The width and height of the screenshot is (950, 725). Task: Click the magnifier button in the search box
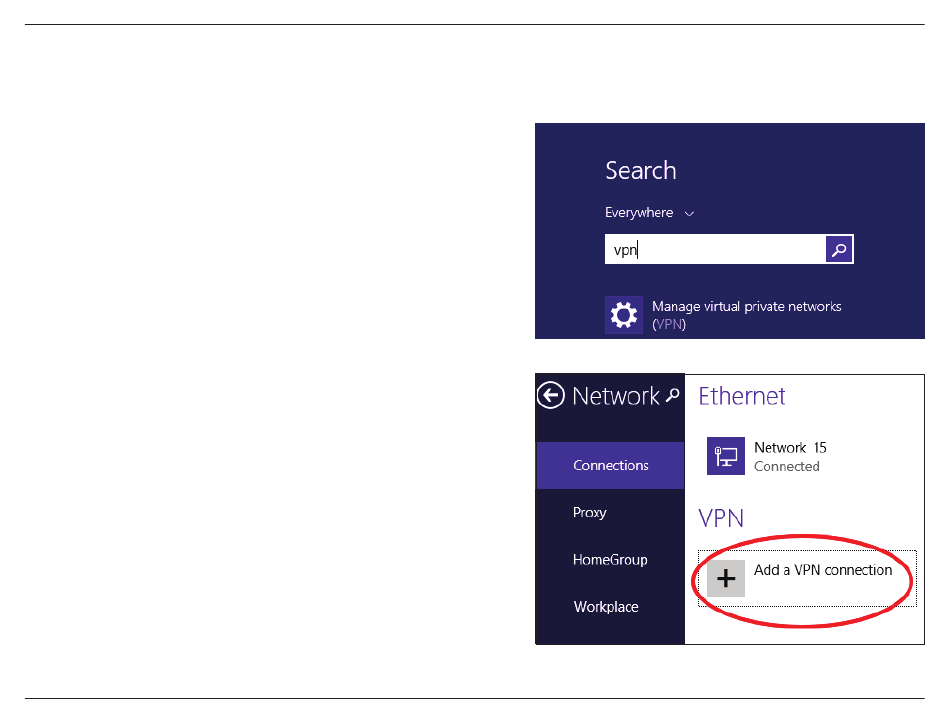[839, 250]
